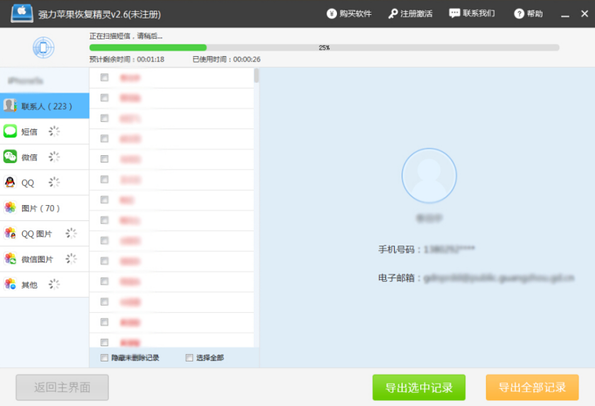Select the 其他 category icon

point(10,284)
